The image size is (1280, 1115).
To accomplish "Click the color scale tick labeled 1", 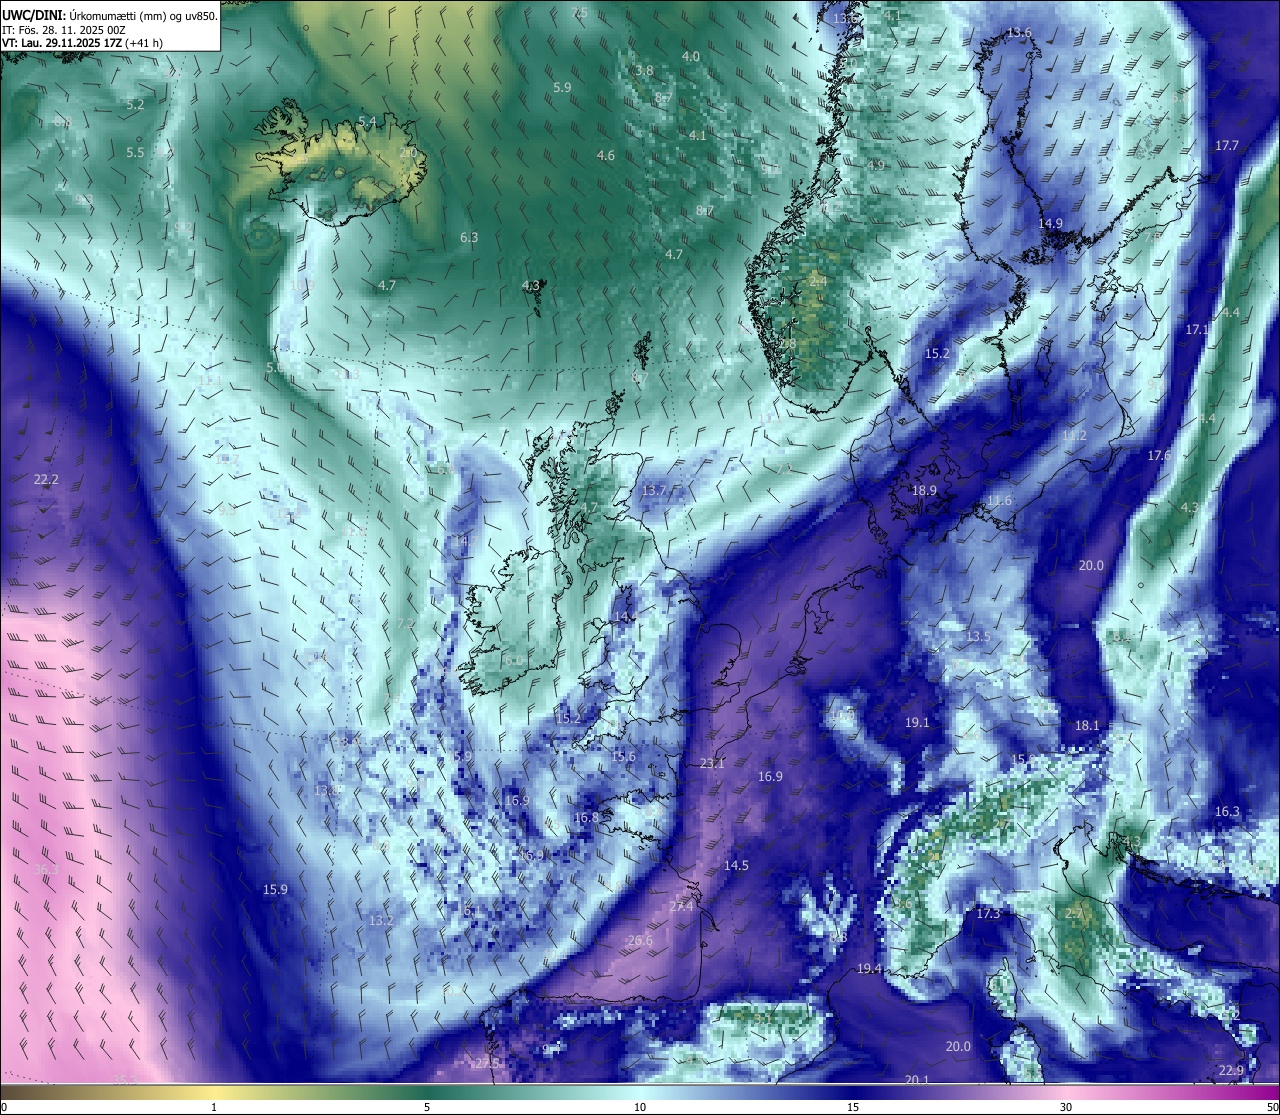I will point(214,1107).
